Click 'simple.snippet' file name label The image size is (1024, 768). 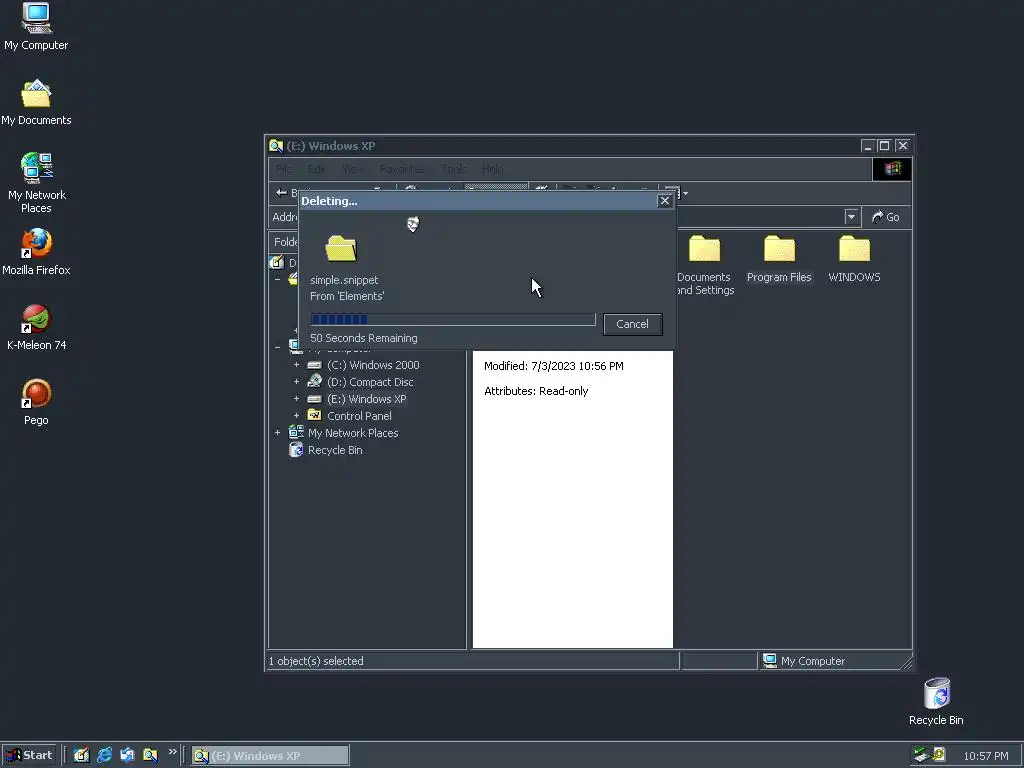344,280
